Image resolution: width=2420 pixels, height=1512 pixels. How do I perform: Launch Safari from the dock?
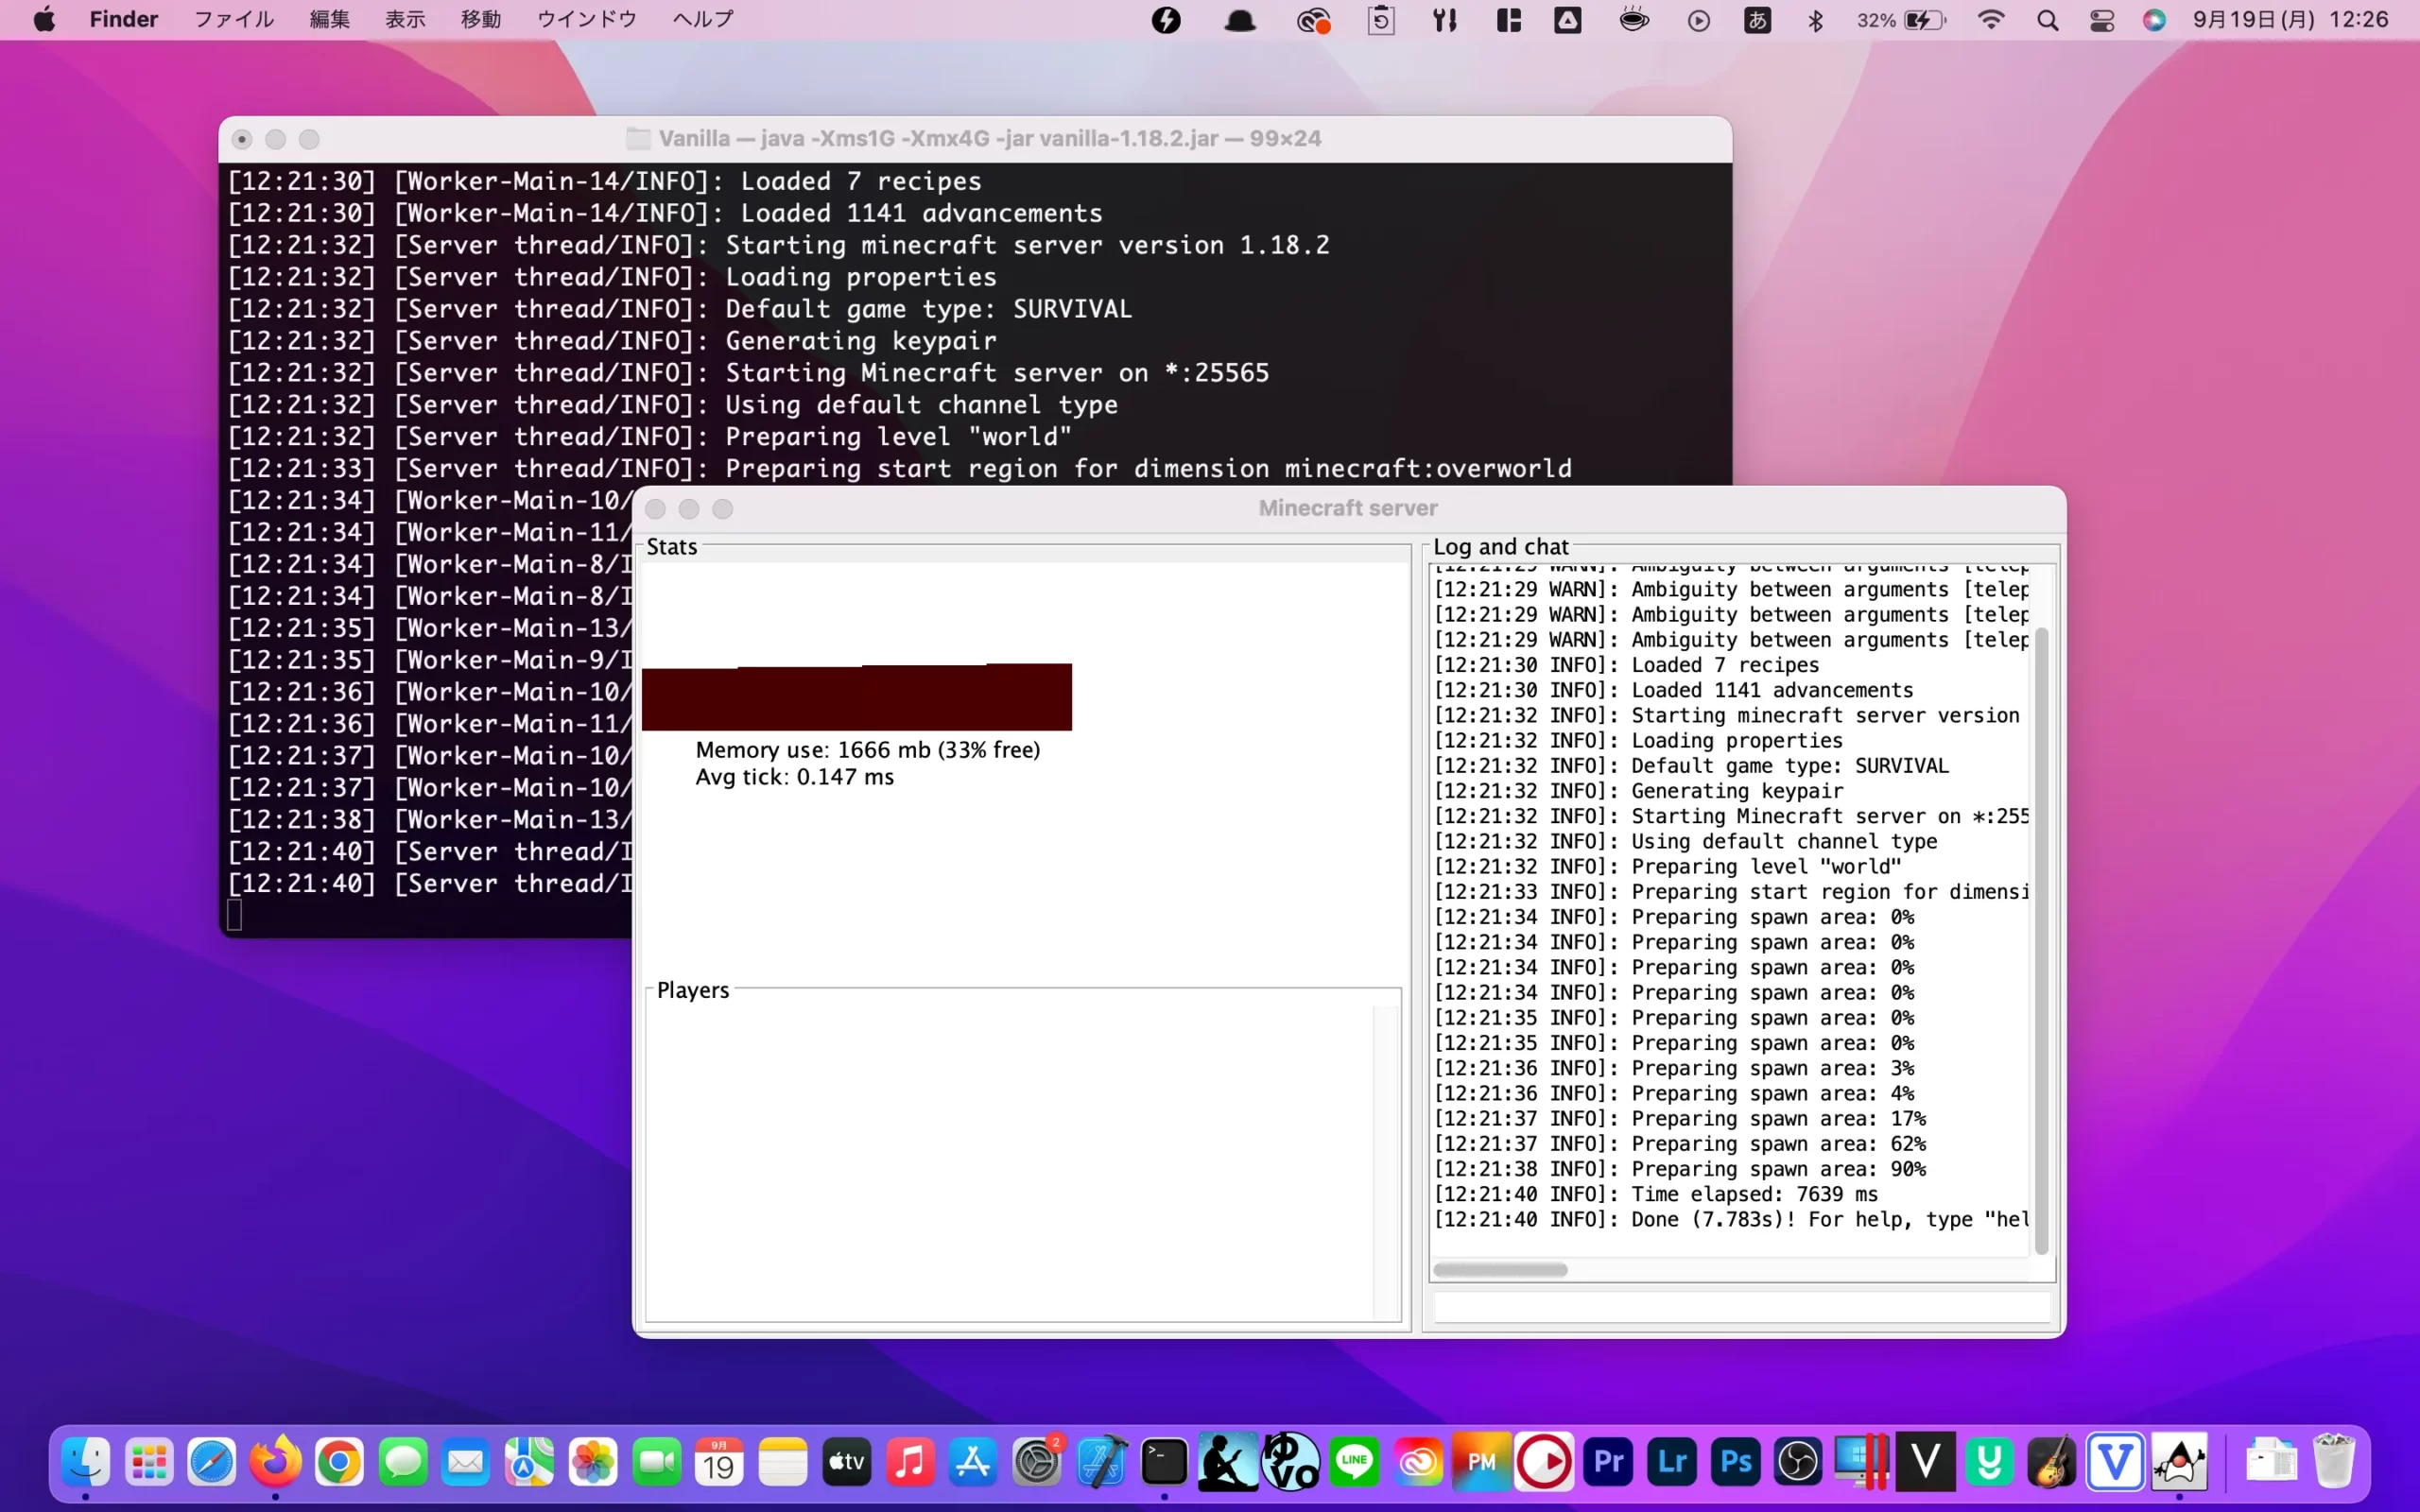(x=212, y=1463)
